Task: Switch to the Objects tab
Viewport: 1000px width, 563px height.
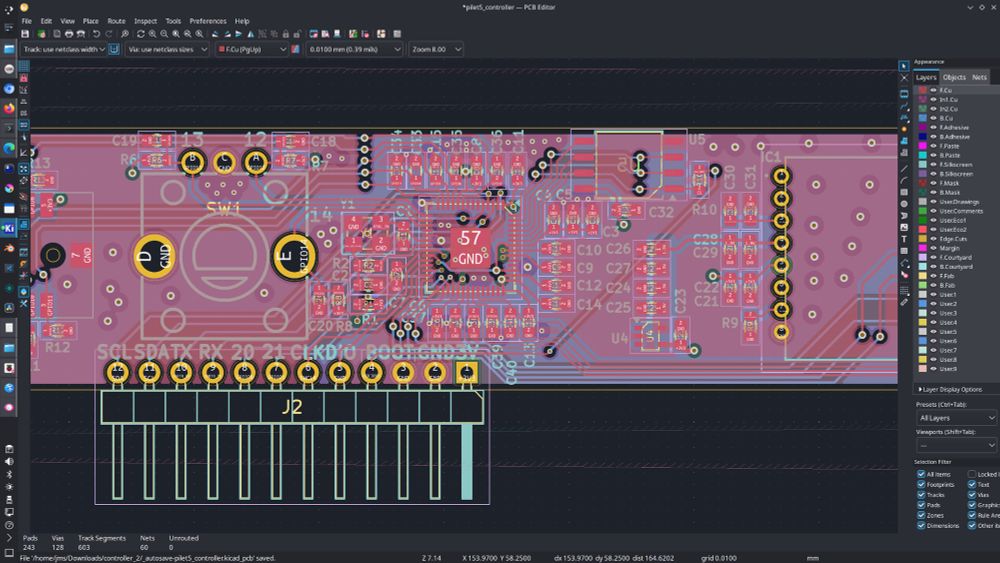Action: (954, 77)
